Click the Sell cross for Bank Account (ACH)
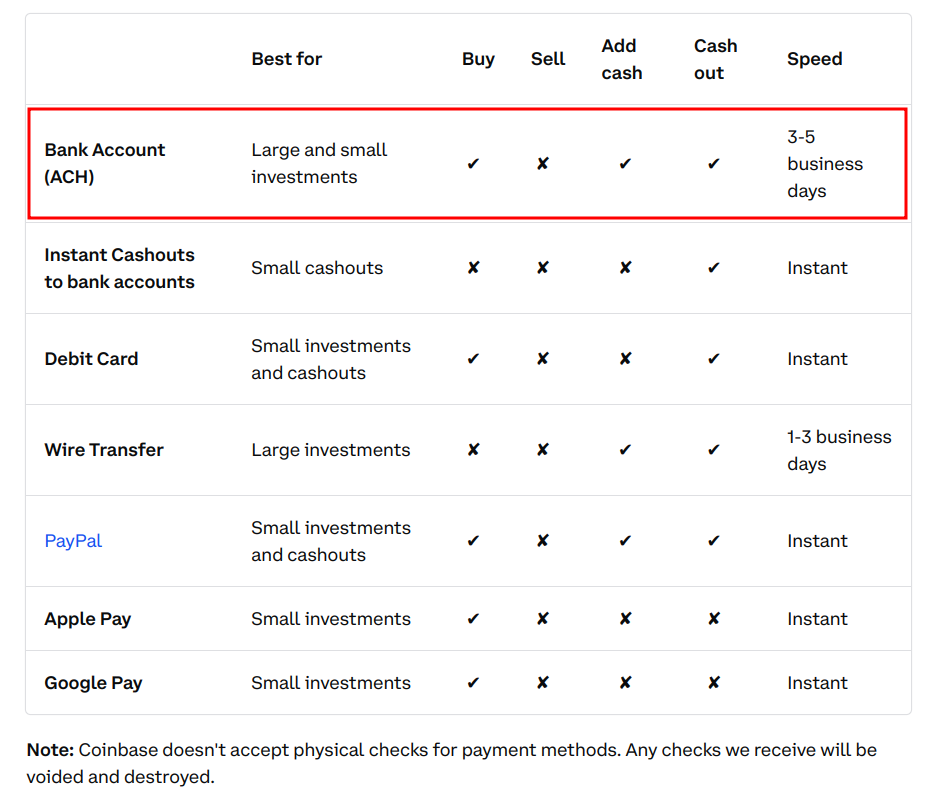The width and height of the screenshot is (940, 808). coord(542,164)
